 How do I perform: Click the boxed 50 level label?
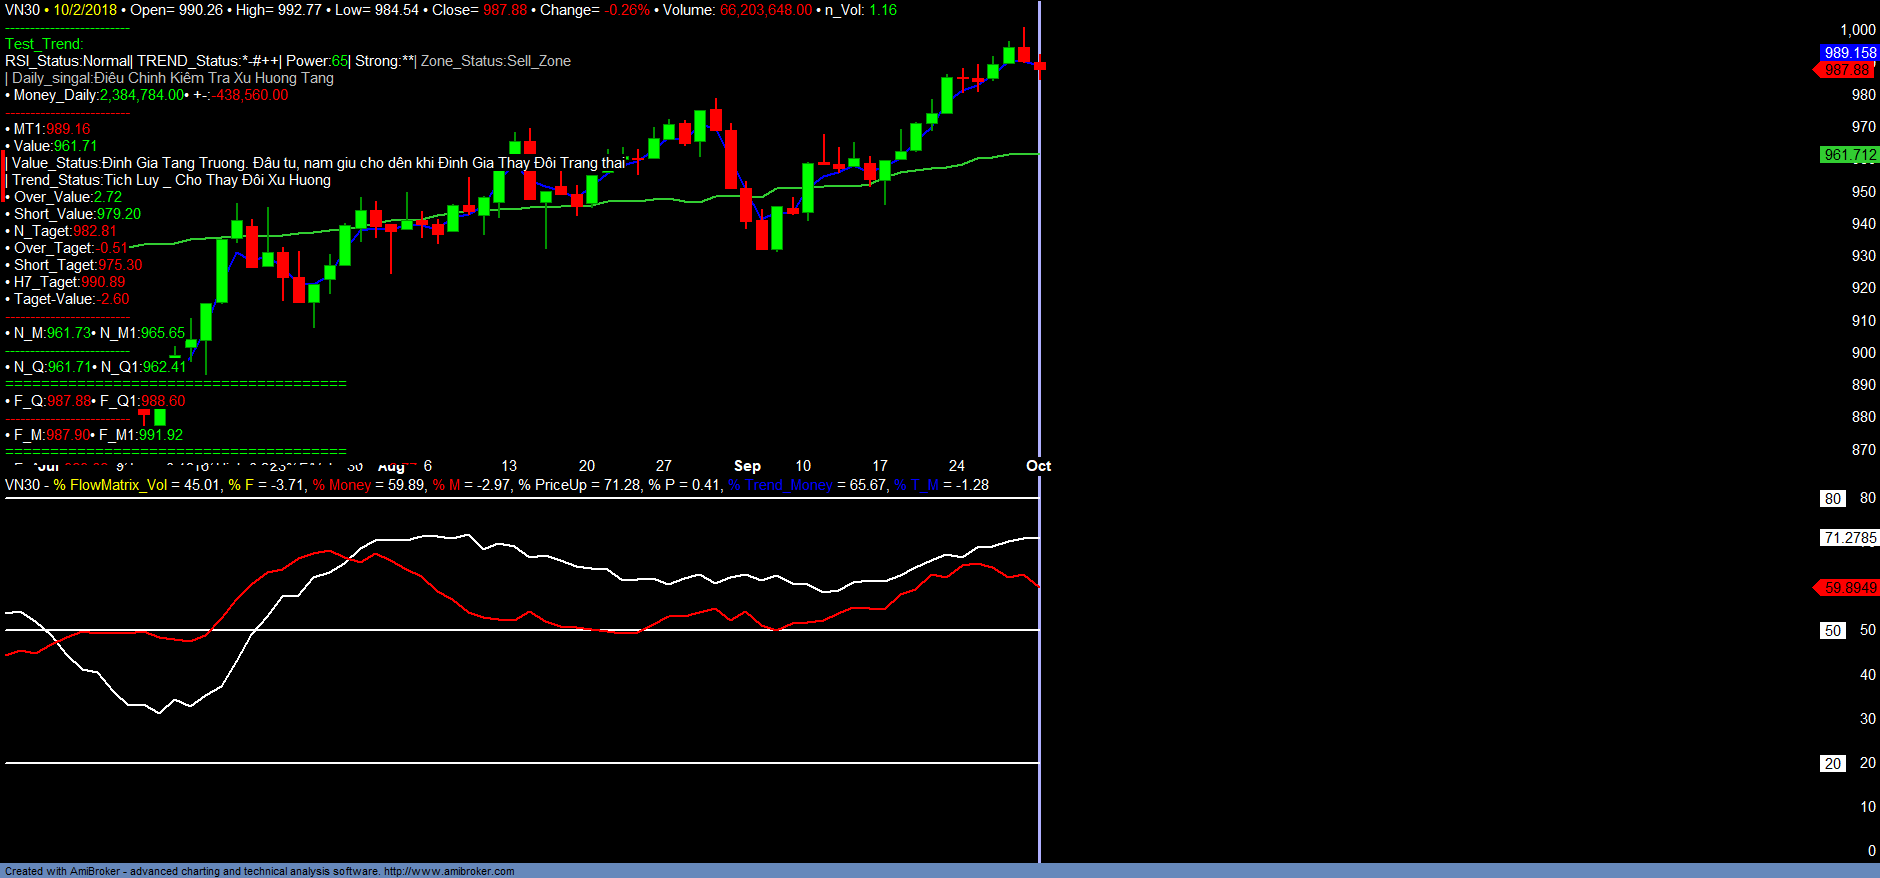point(1832,631)
